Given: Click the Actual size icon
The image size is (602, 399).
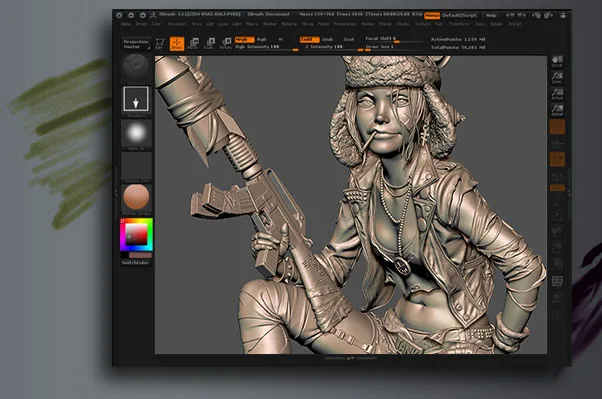Looking at the screenshot, I should coord(557,94).
